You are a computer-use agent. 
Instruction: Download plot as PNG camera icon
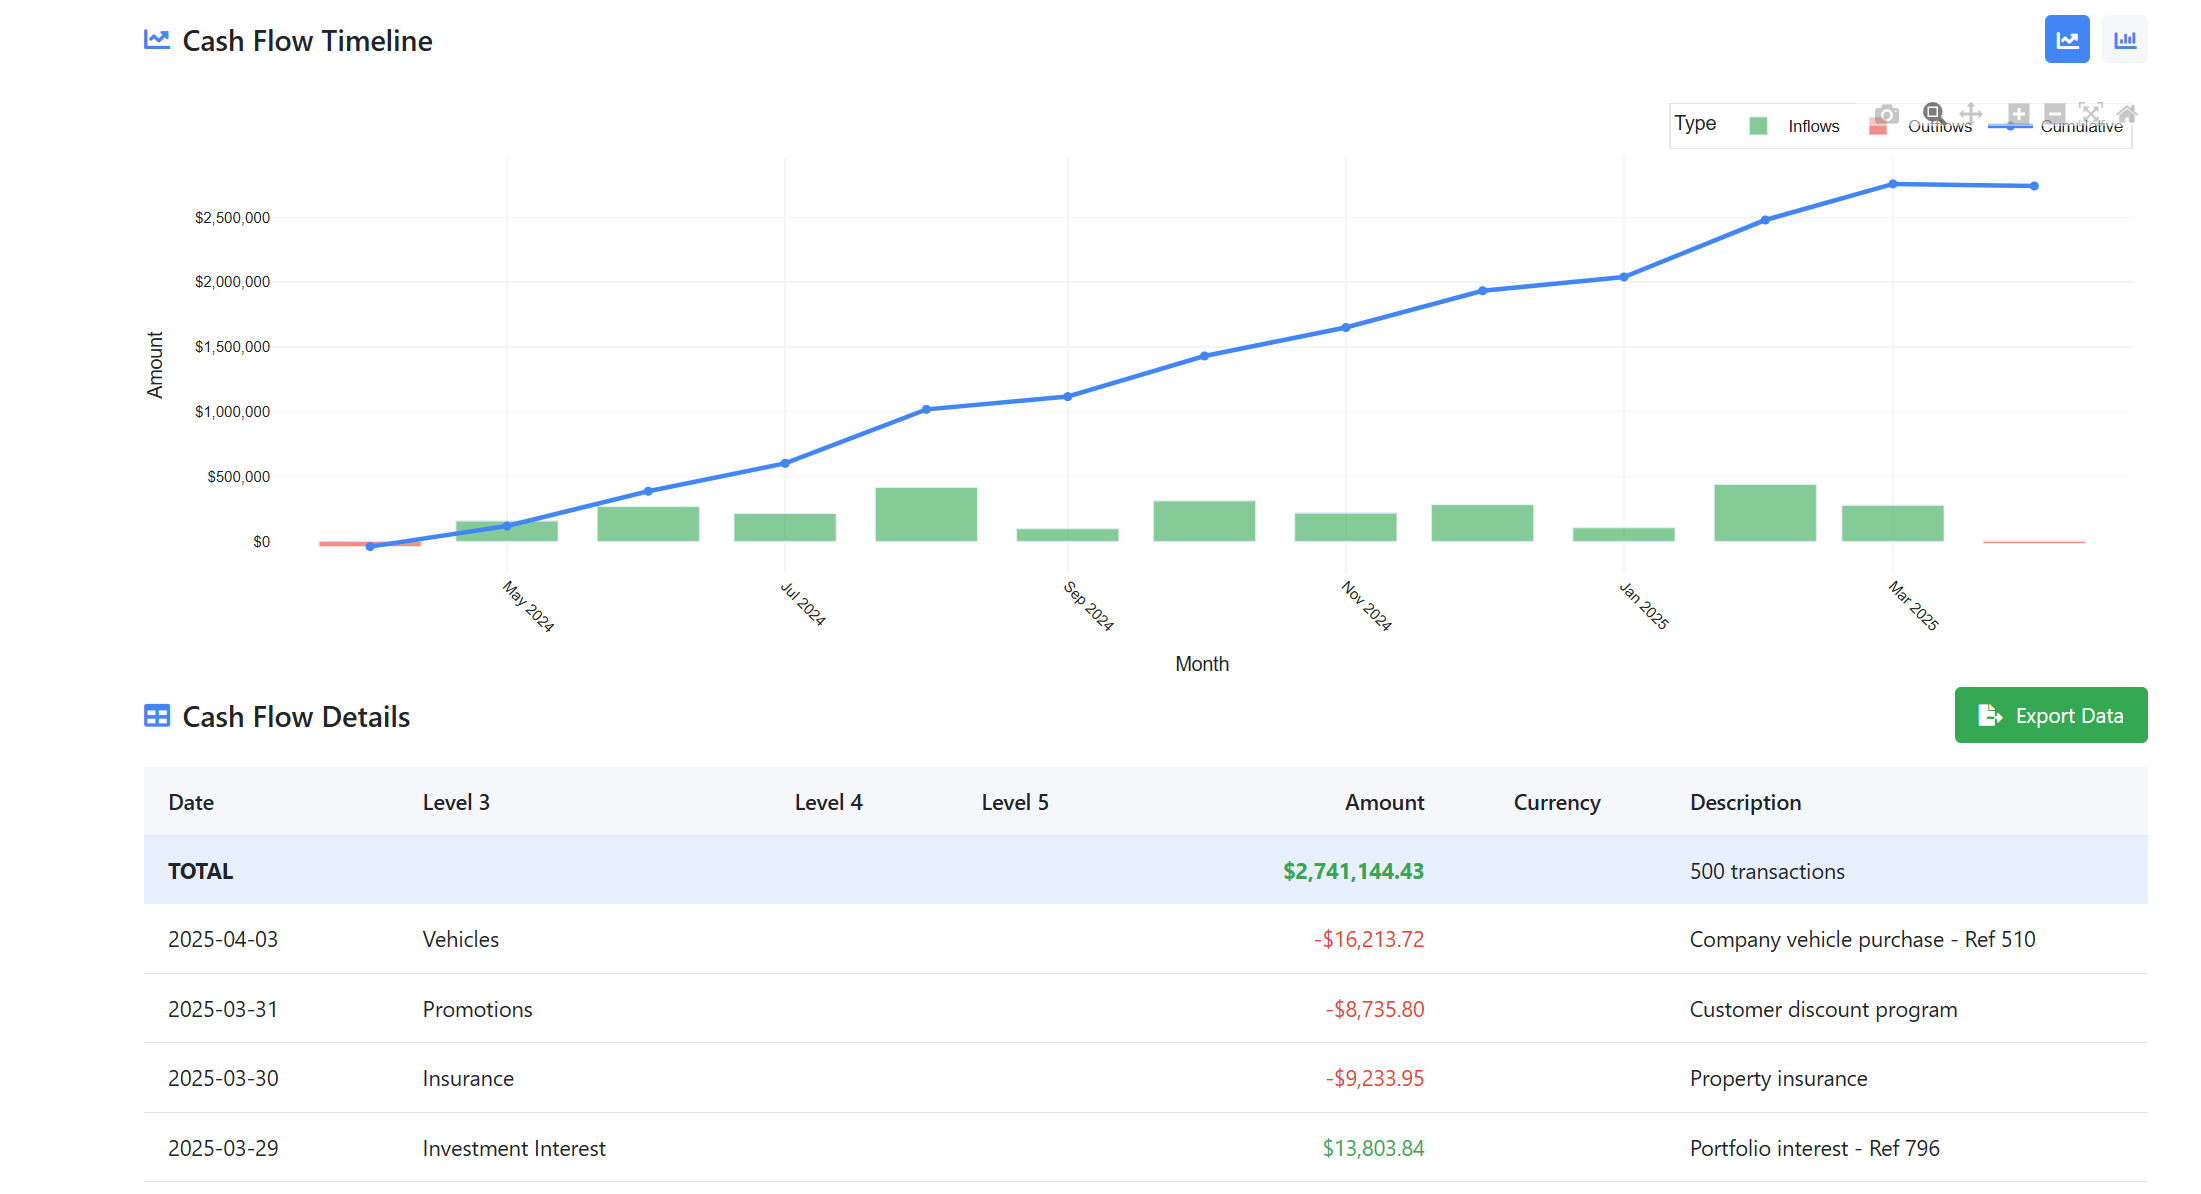[1886, 114]
